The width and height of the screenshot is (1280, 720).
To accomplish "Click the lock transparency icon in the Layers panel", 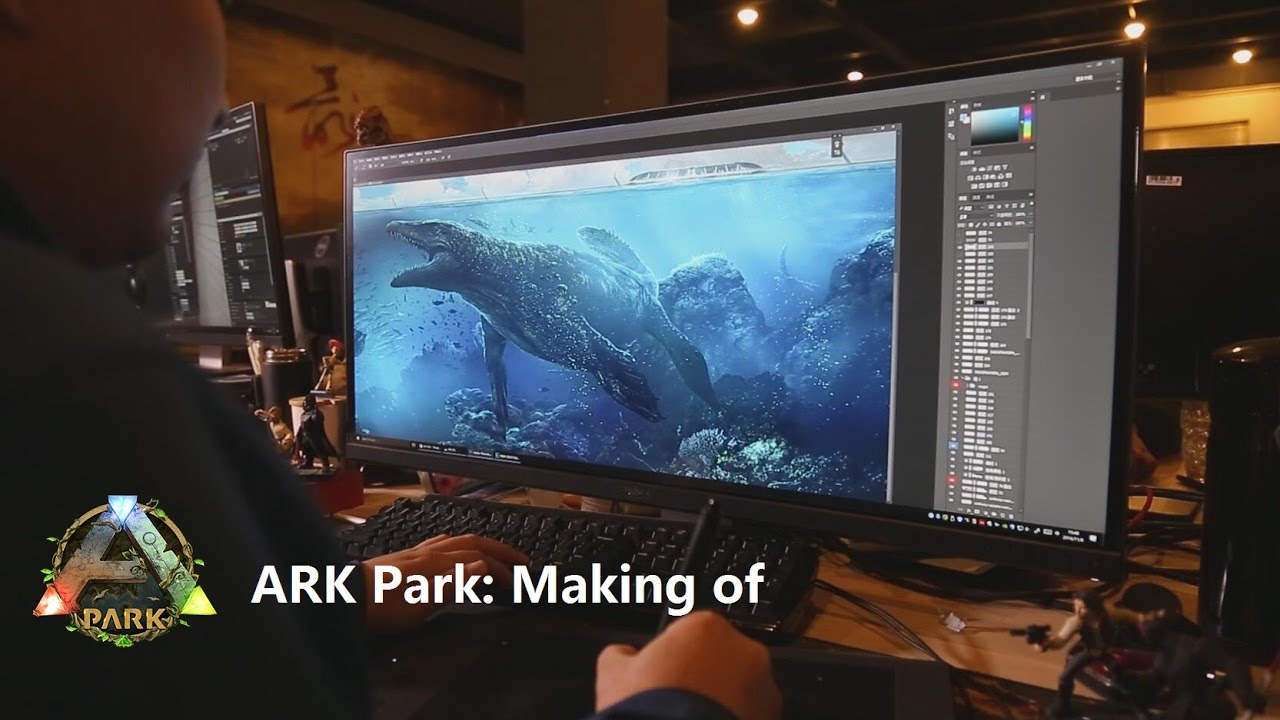I will (x=970, y=224).
